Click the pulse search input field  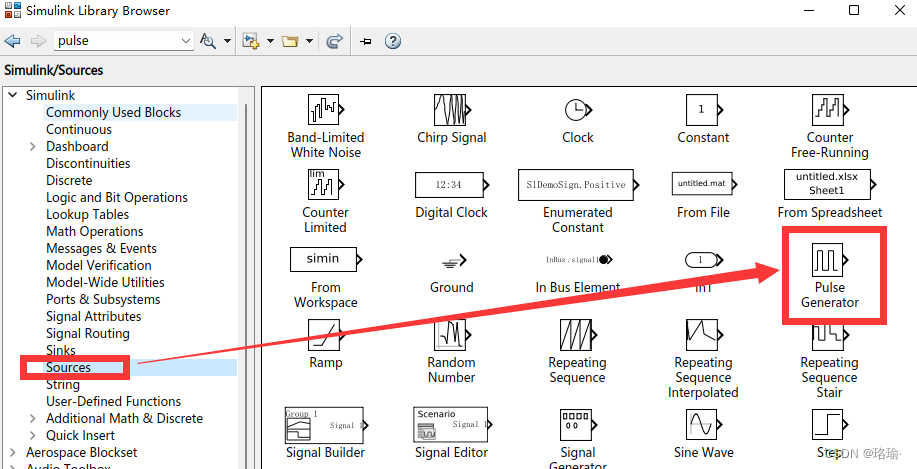click(x=123, y=41)
